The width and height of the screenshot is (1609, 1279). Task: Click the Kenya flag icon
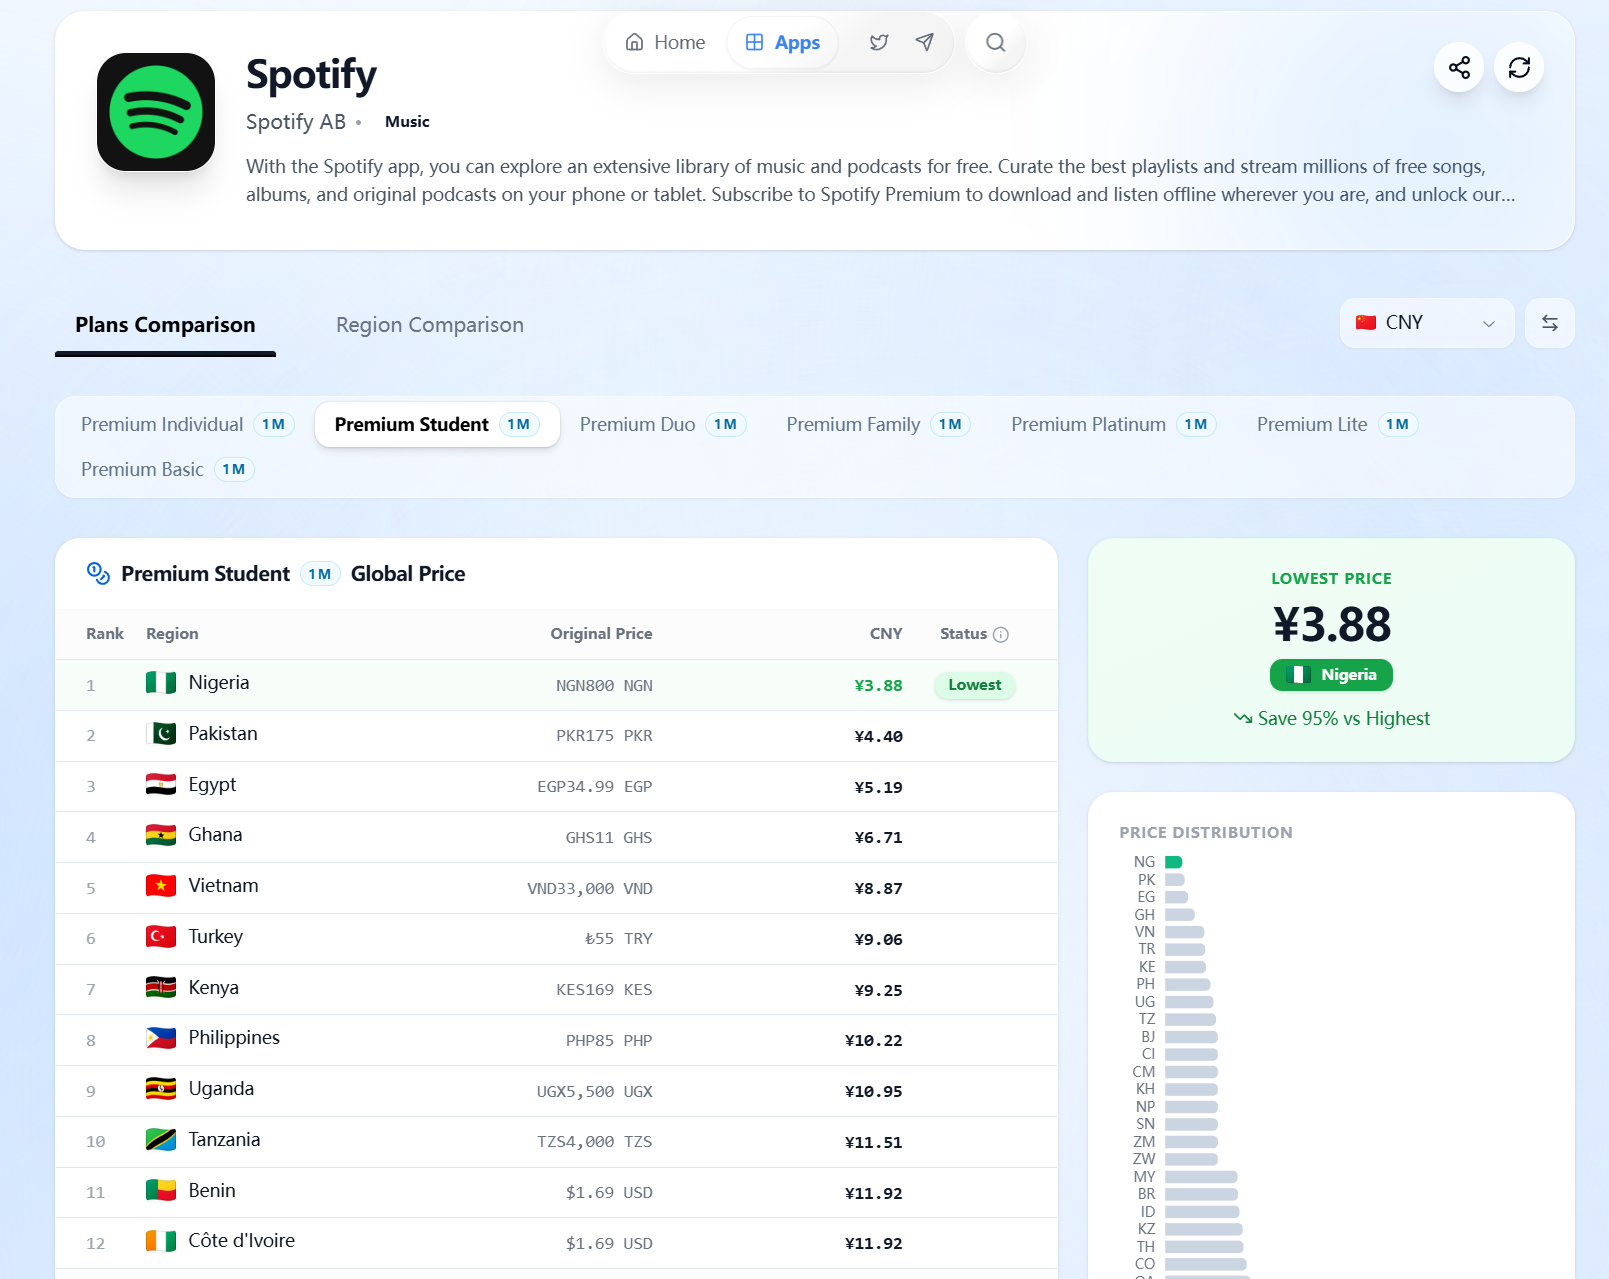pos(161,988)
